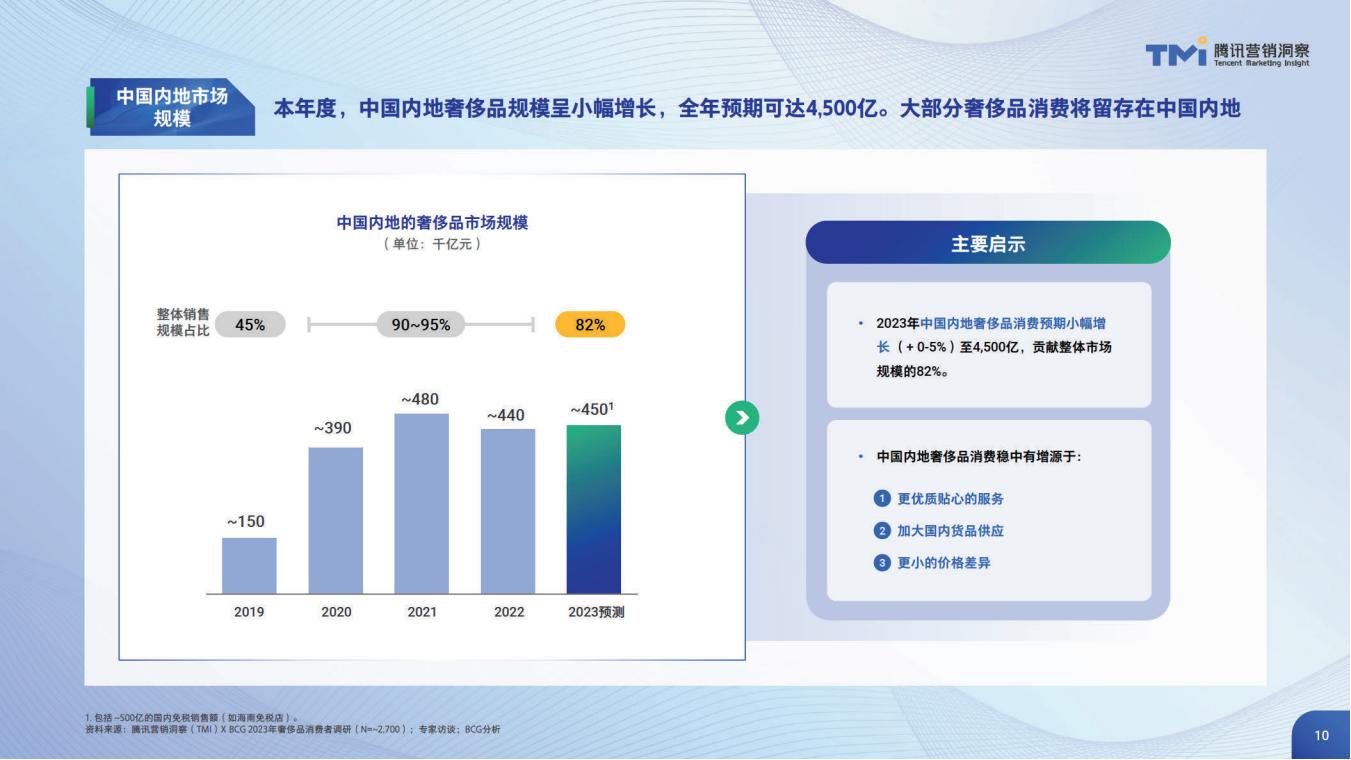Click the text 加大国内货品供应
Screen dimensions: 1351x760
[950, 531]
